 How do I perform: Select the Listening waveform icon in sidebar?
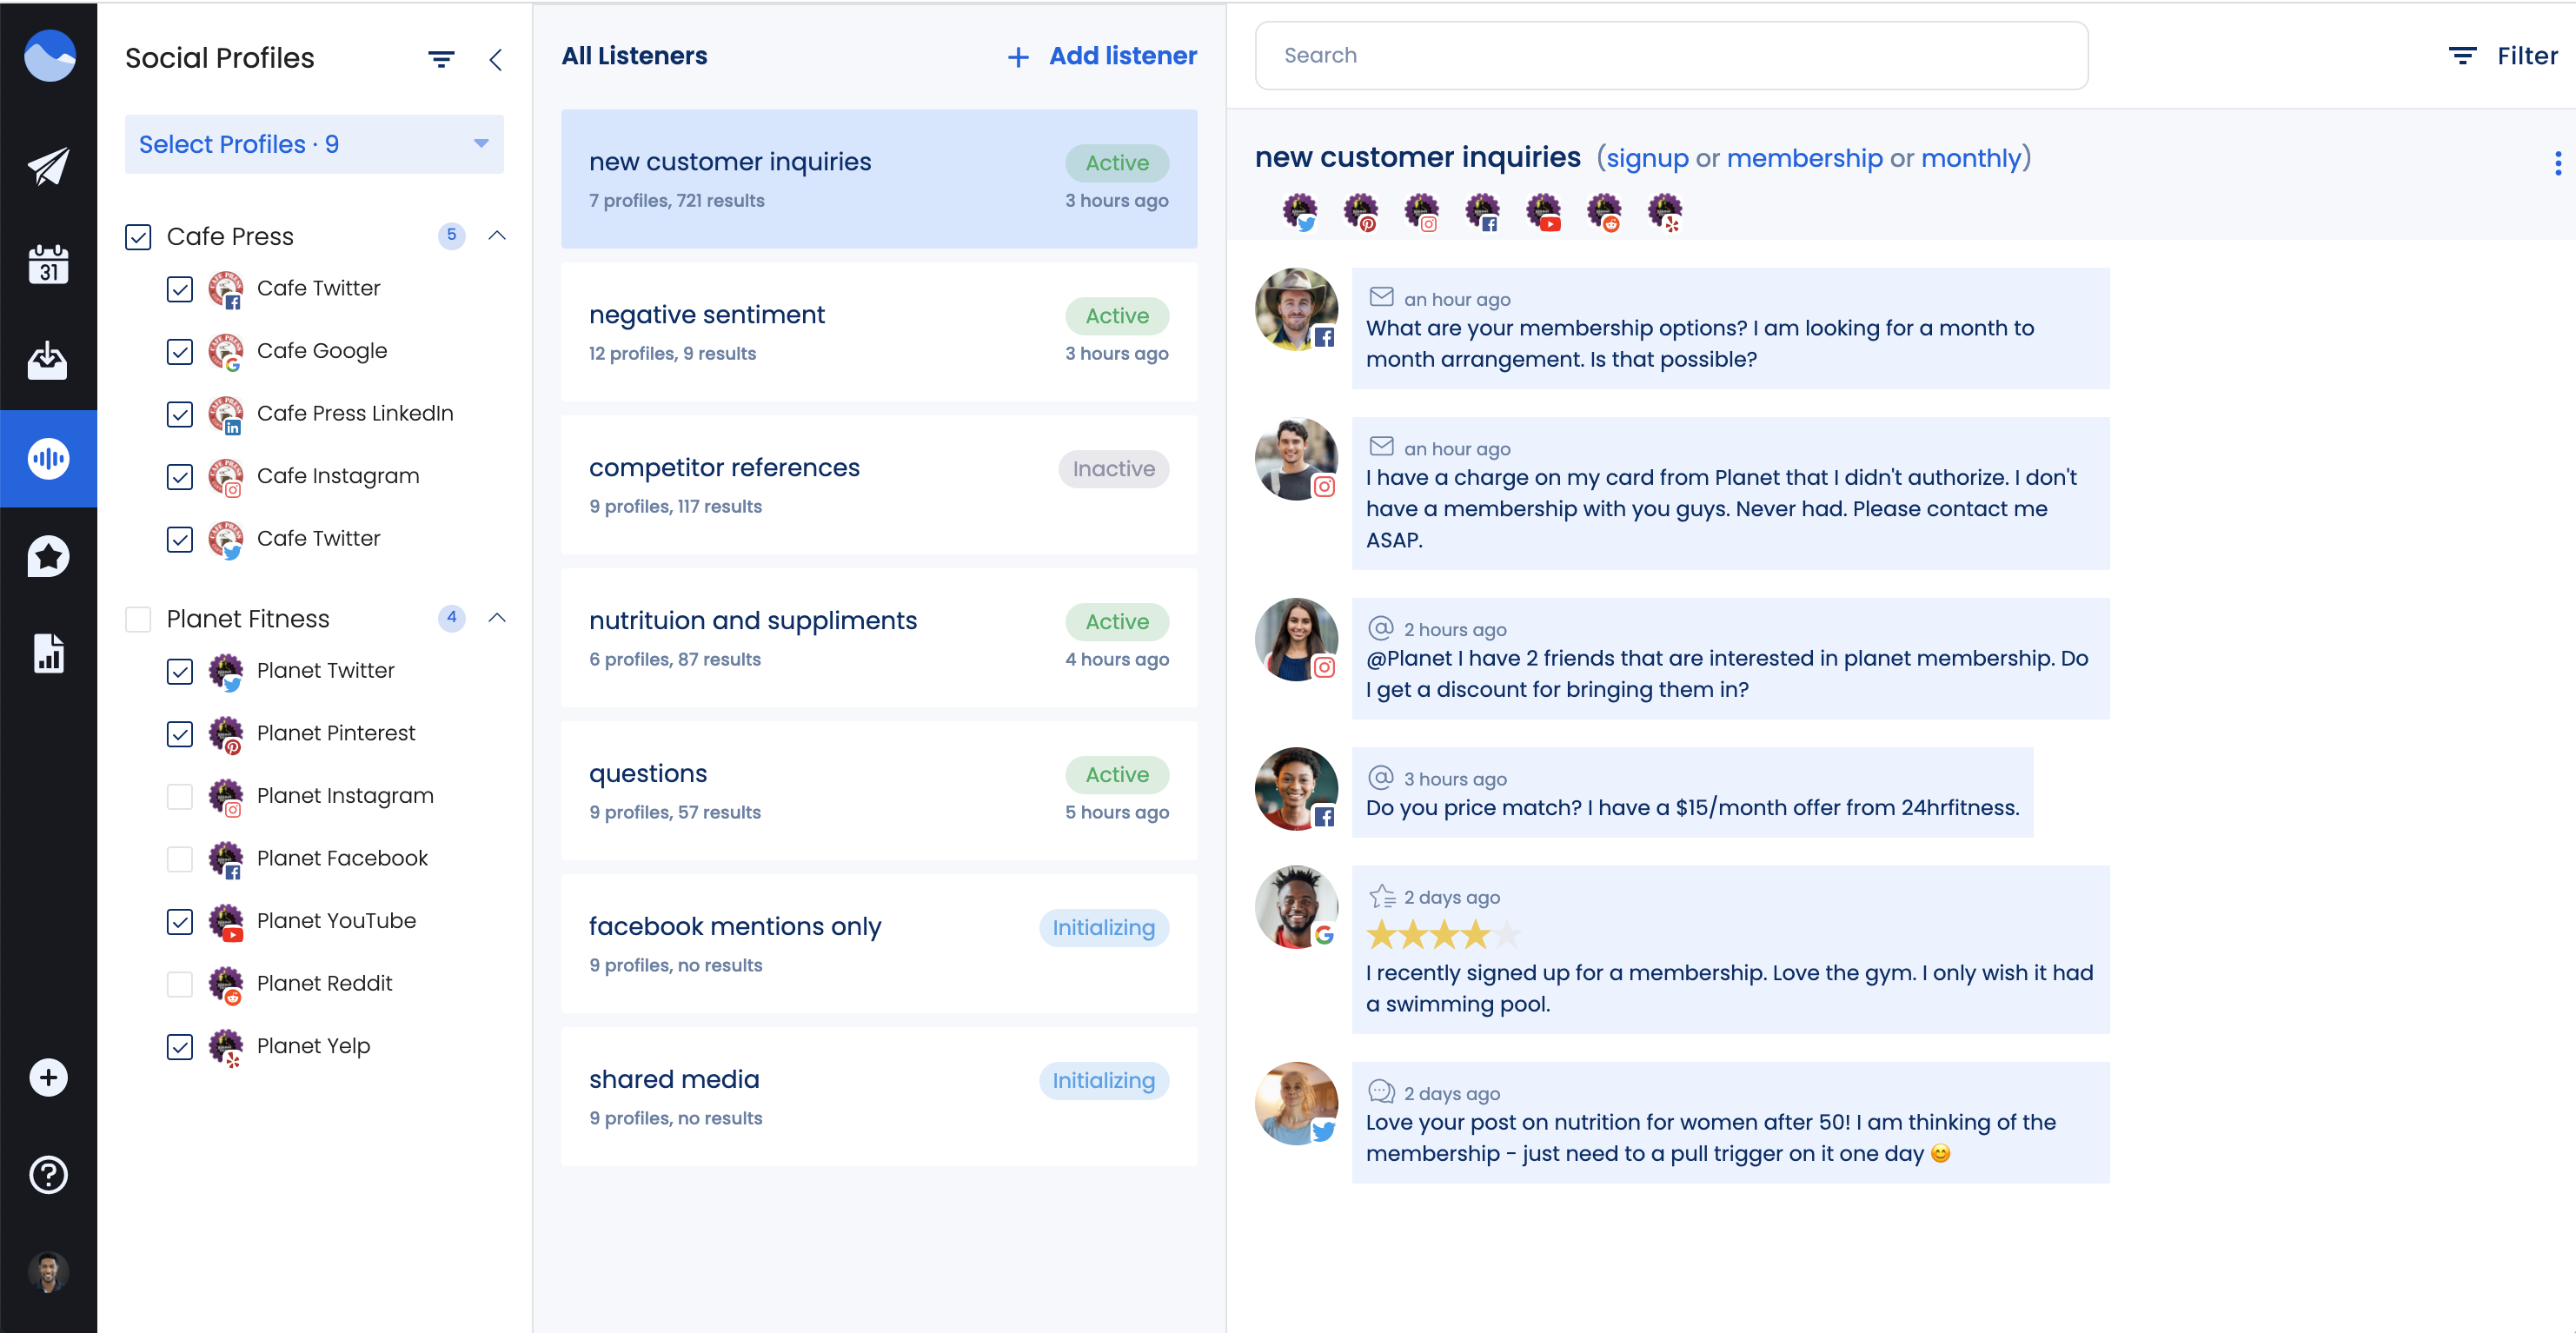tap(48, 458)
